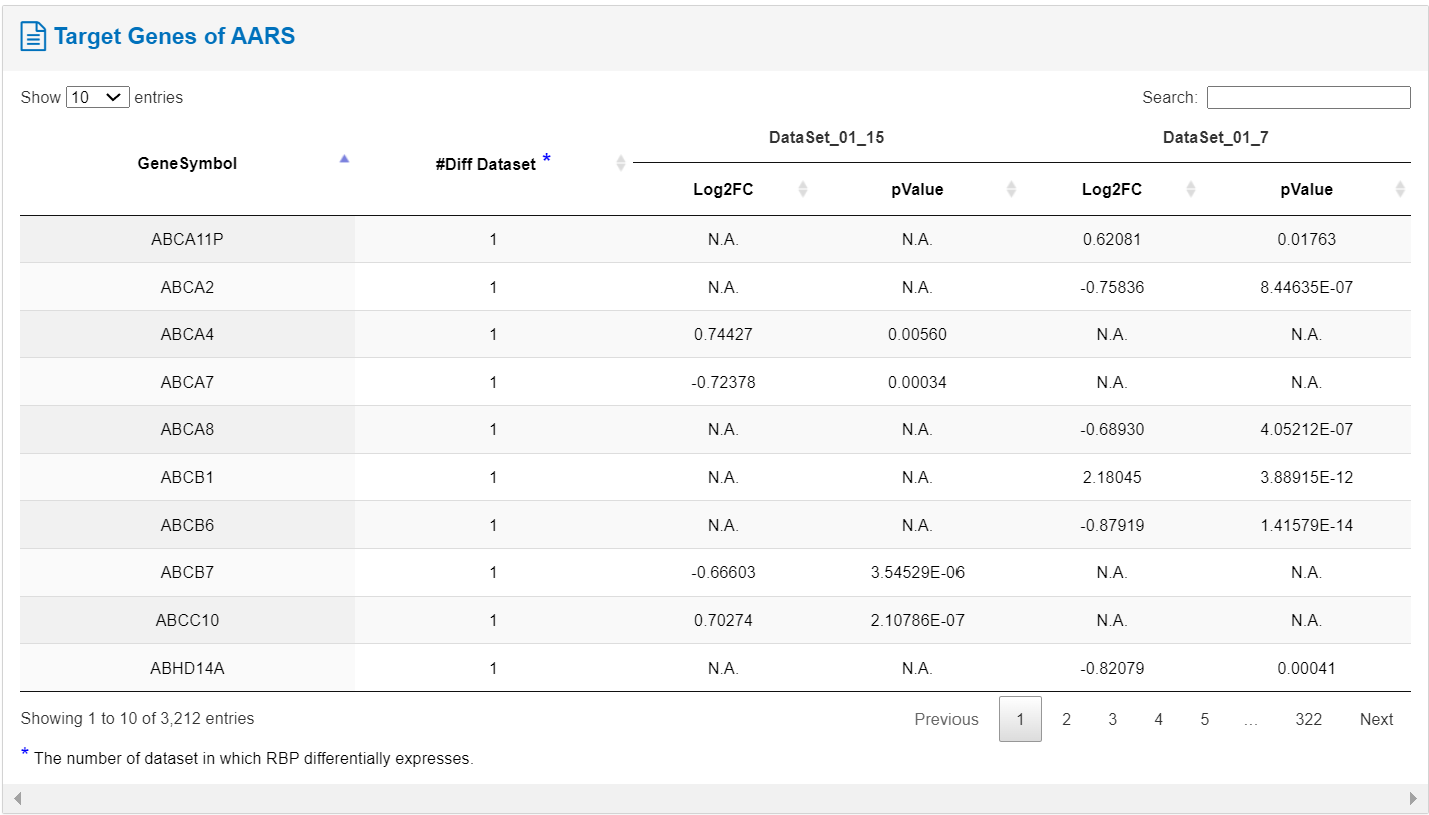Viewport: 1429px width, 815px height.
Task: Sort by GeneSymbol column arrow
Action: (x=344, y=158)
